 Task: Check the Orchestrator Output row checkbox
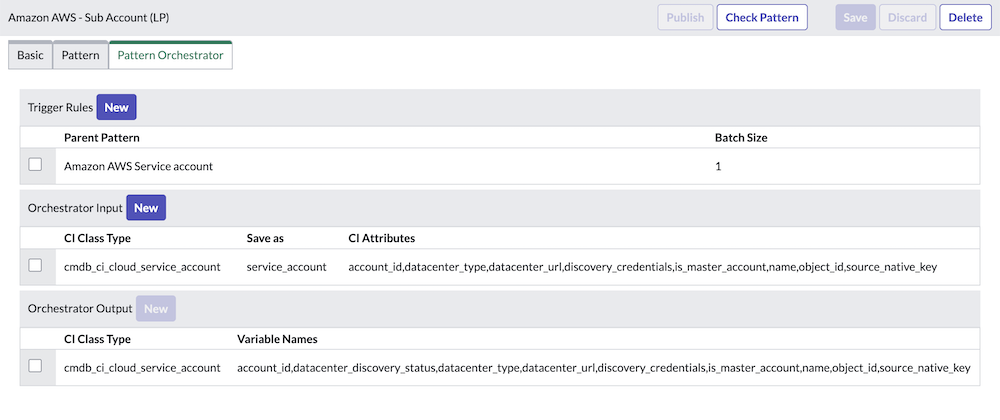coord(35,366)
